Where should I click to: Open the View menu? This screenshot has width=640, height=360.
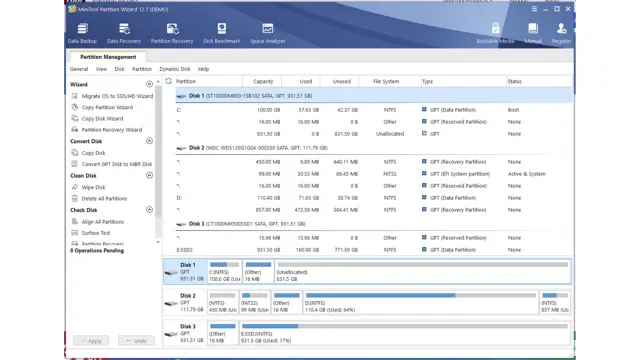101,69
